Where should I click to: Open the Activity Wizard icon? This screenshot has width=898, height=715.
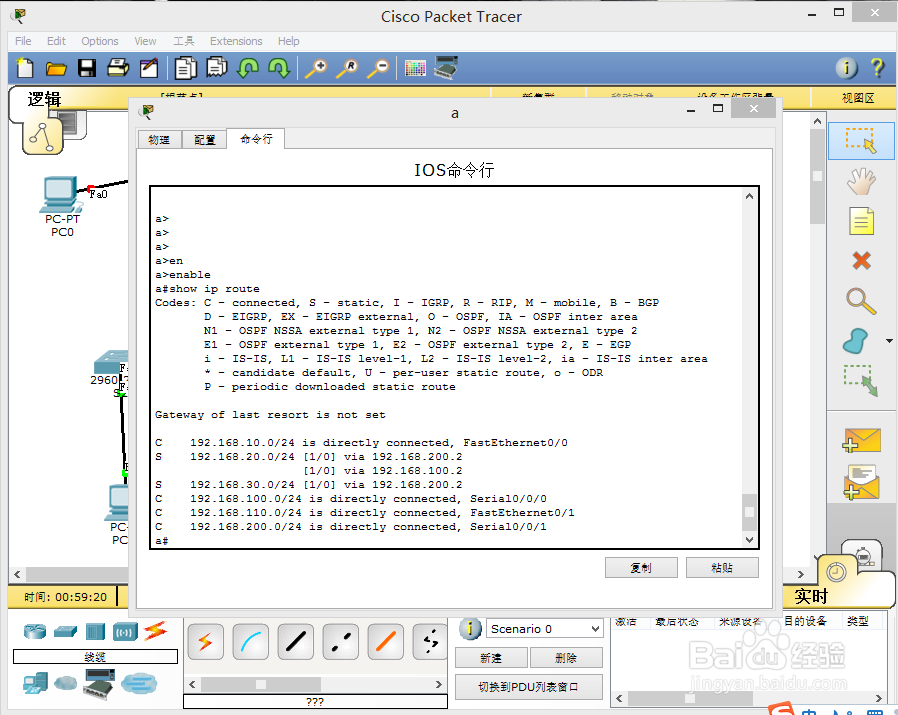tap(149, 68)
